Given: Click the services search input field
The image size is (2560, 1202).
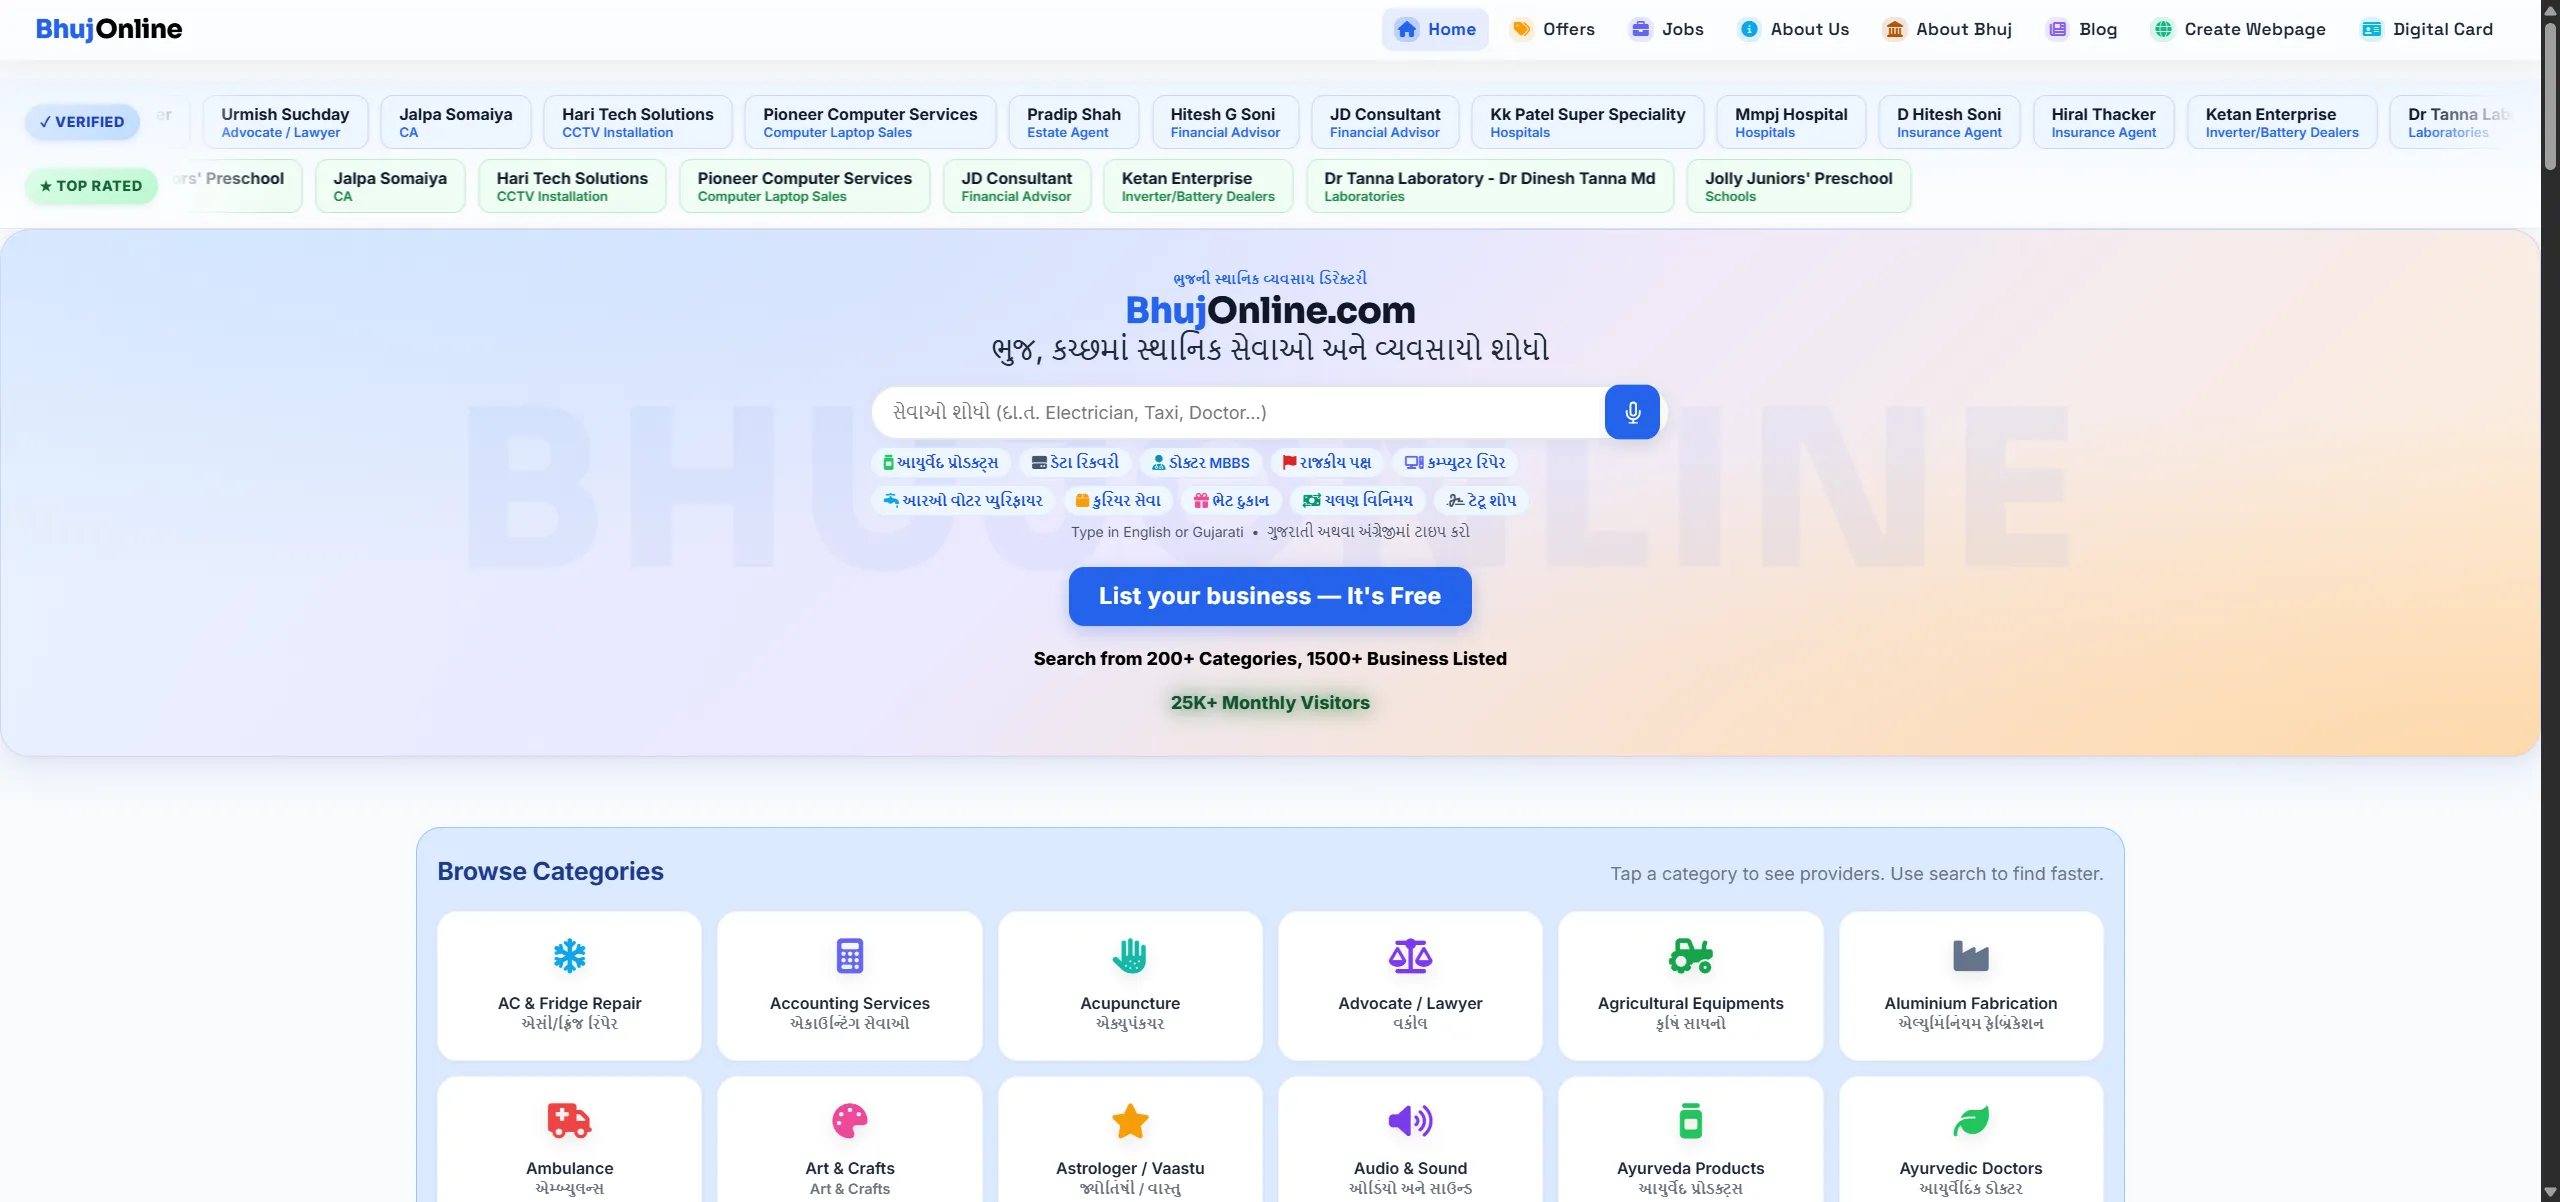Looking at the screenshot, I should coord(1238,412).
